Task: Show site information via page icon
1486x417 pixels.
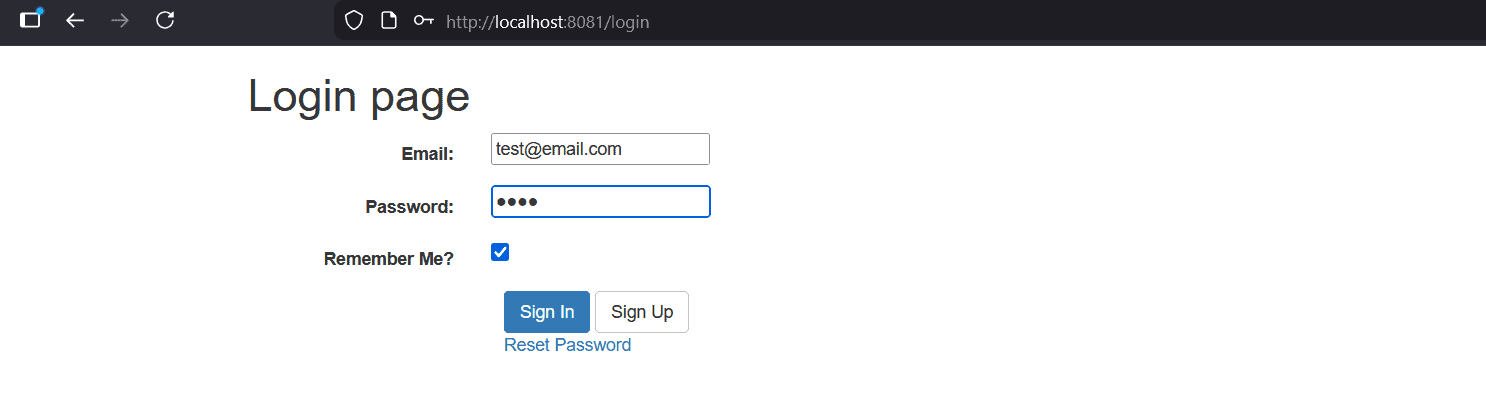Action: [388, 21]
